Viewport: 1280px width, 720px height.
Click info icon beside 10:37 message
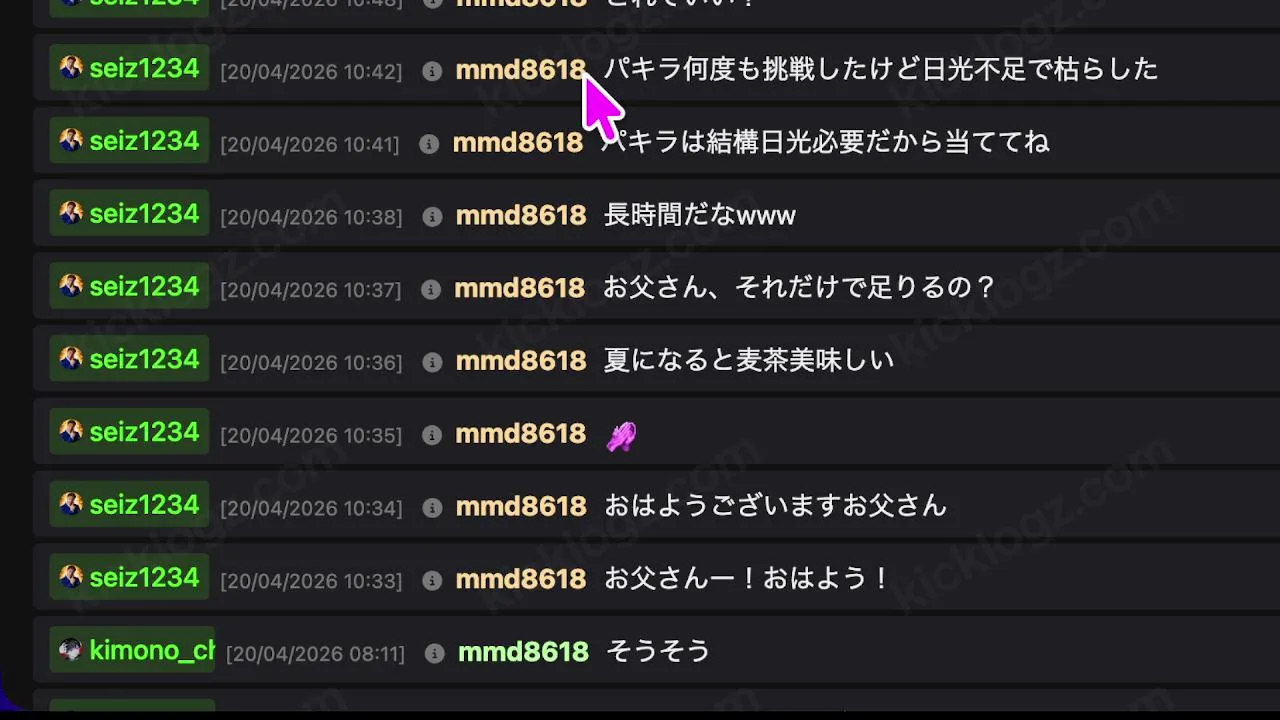coord(431,290)
